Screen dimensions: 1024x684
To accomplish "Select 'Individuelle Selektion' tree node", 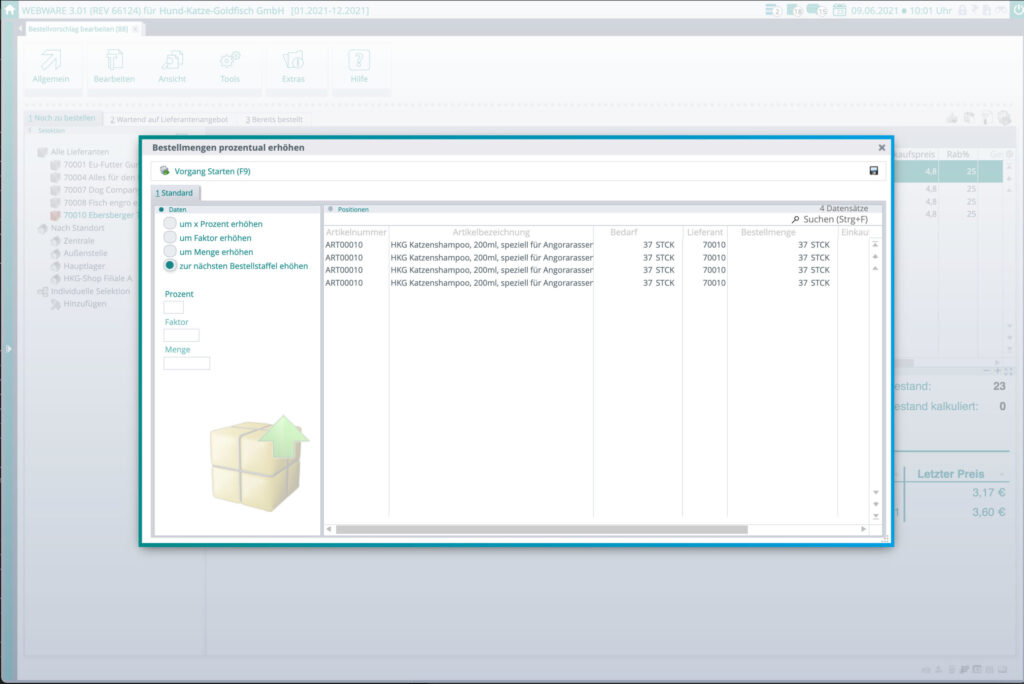I will tap(90, 291).
